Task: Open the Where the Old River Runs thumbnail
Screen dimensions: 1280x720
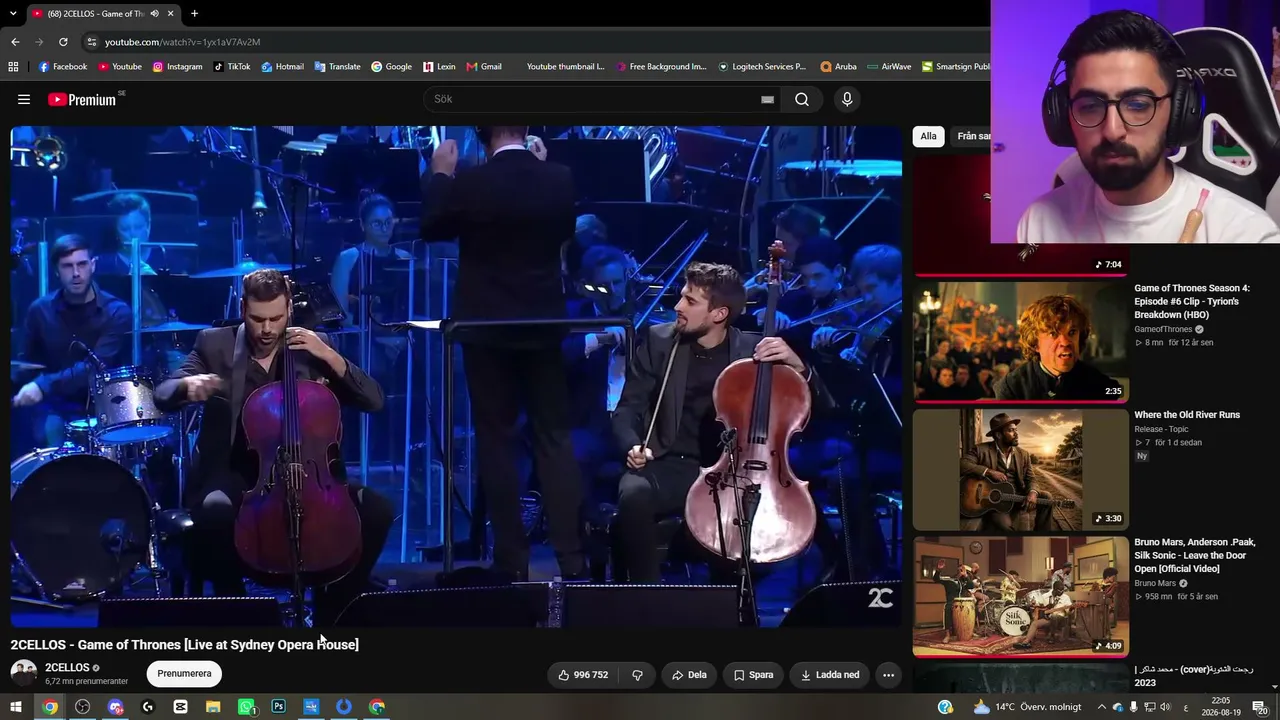Action: (1020, 469)
